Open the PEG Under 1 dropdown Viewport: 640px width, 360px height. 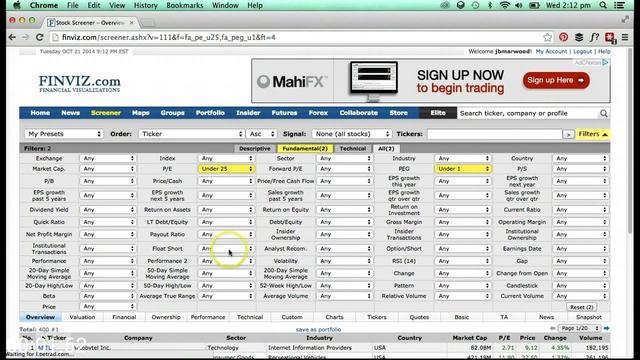tap(463, 169)
